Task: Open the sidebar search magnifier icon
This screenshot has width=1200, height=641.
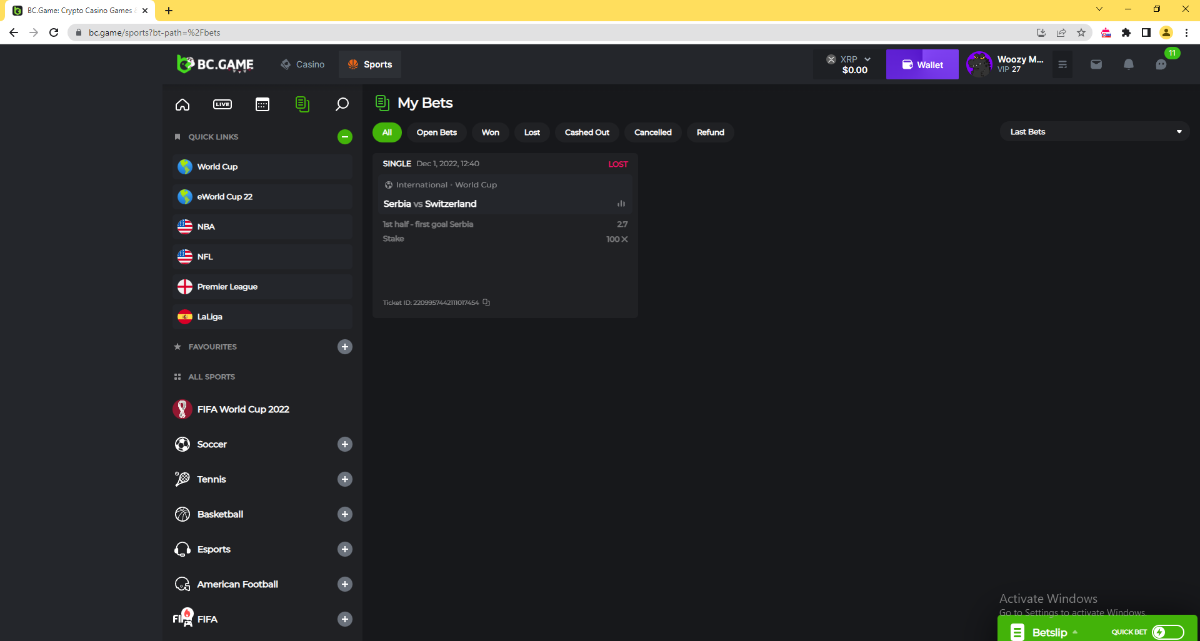Action: coord(342,104)
